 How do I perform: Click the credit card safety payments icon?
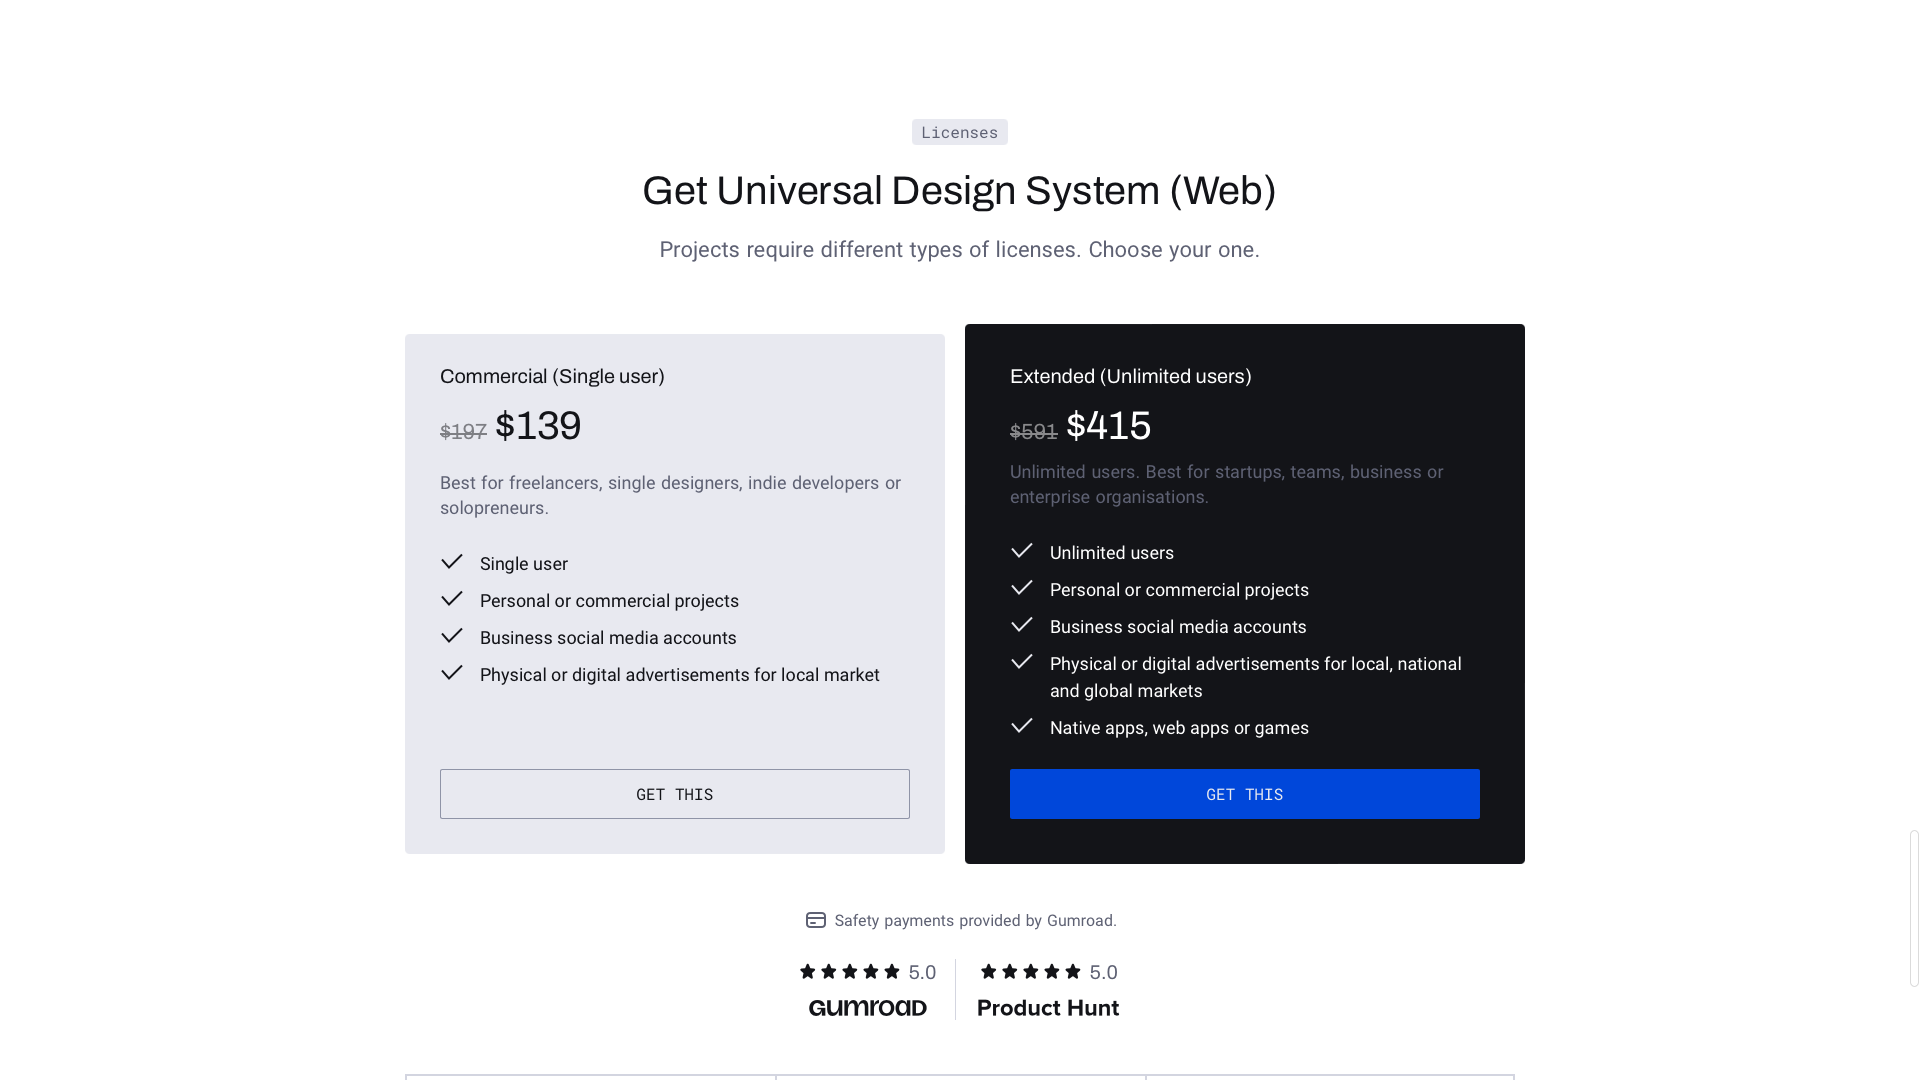click(x=816, y=920)
